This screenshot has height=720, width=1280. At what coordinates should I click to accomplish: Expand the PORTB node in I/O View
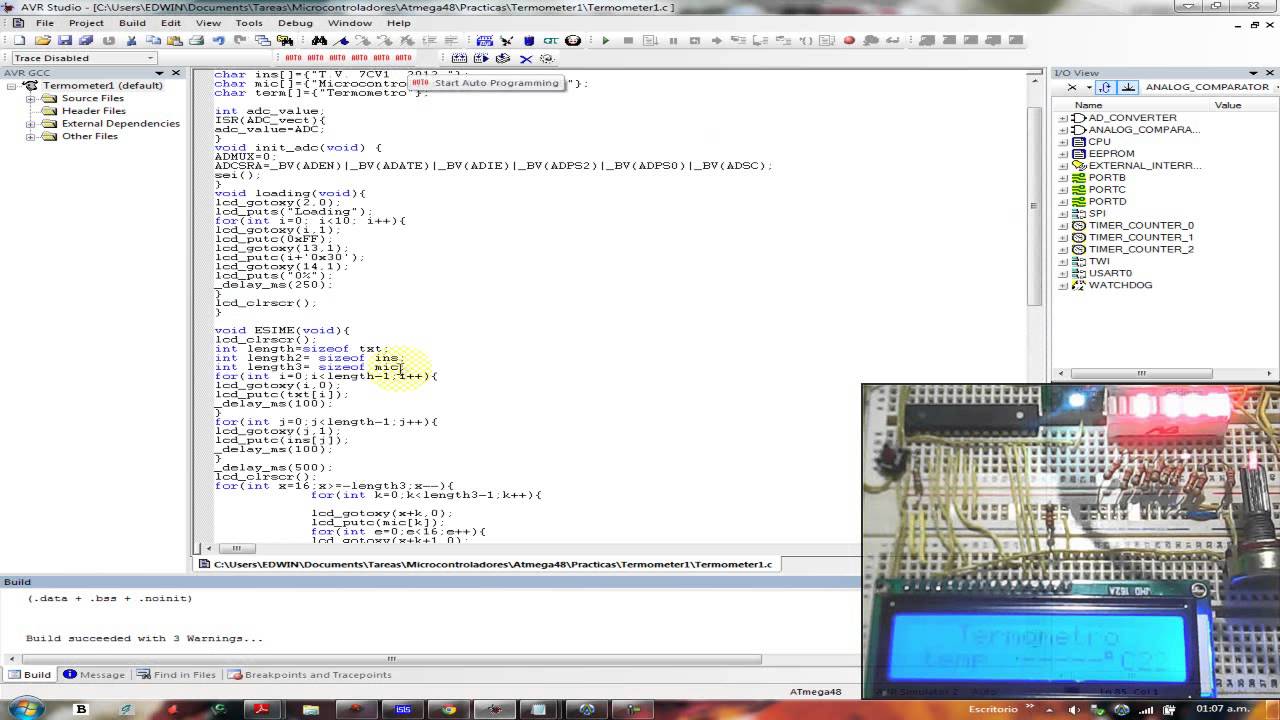(1063, 178)
